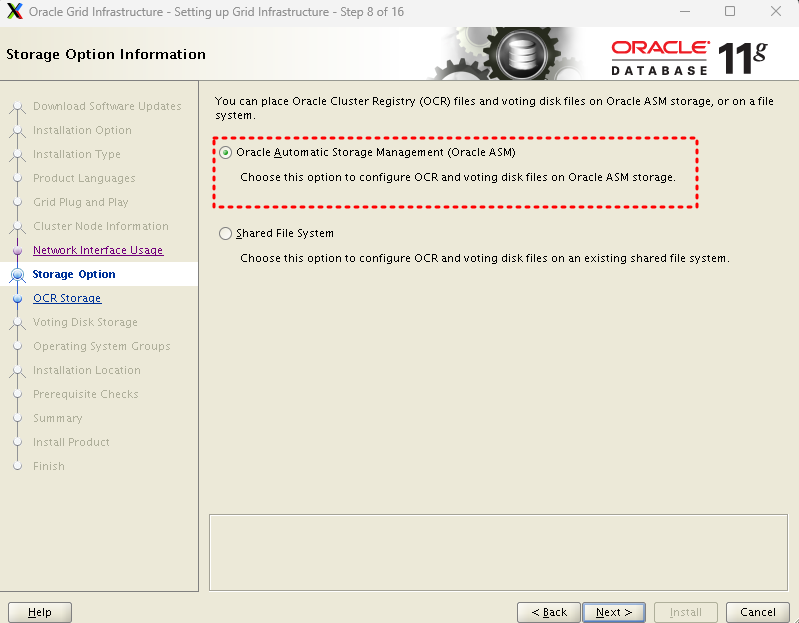Click the Installation Option step label
This screenshot has height=623, width=799.
click(x=82, y=130)
